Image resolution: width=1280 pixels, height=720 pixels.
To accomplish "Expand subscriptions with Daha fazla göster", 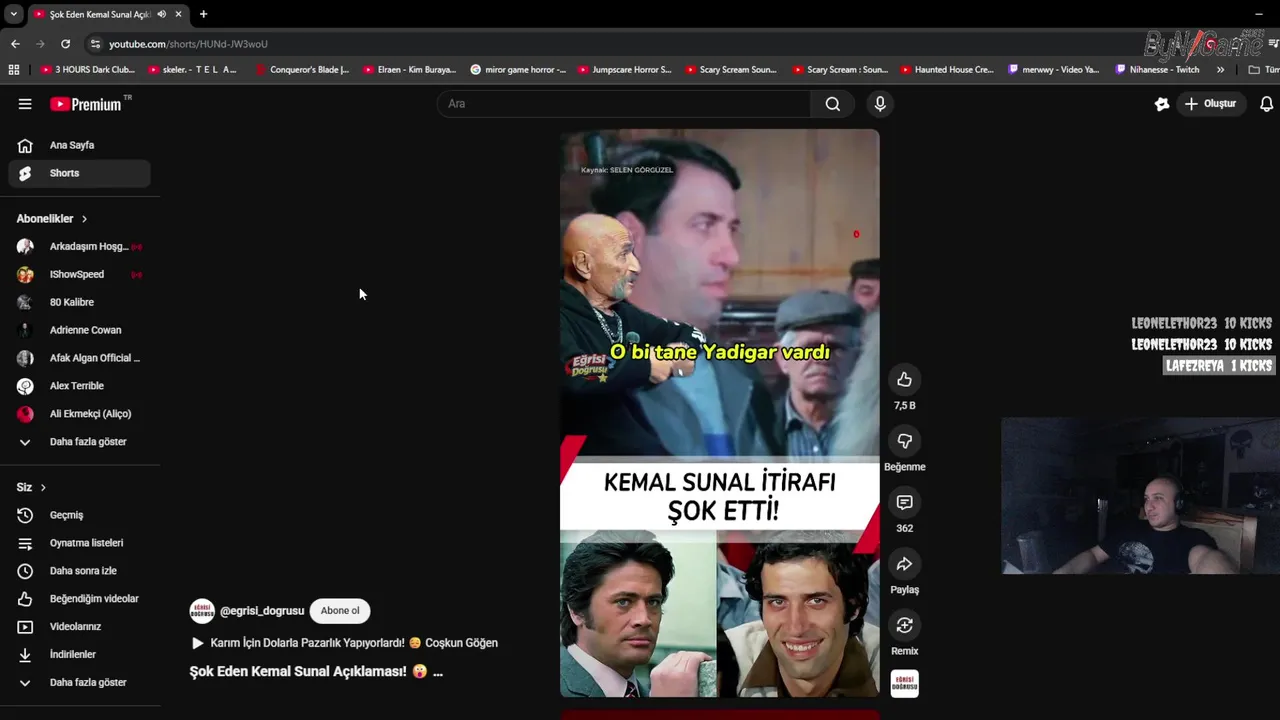I will click(x=80, y=442).
